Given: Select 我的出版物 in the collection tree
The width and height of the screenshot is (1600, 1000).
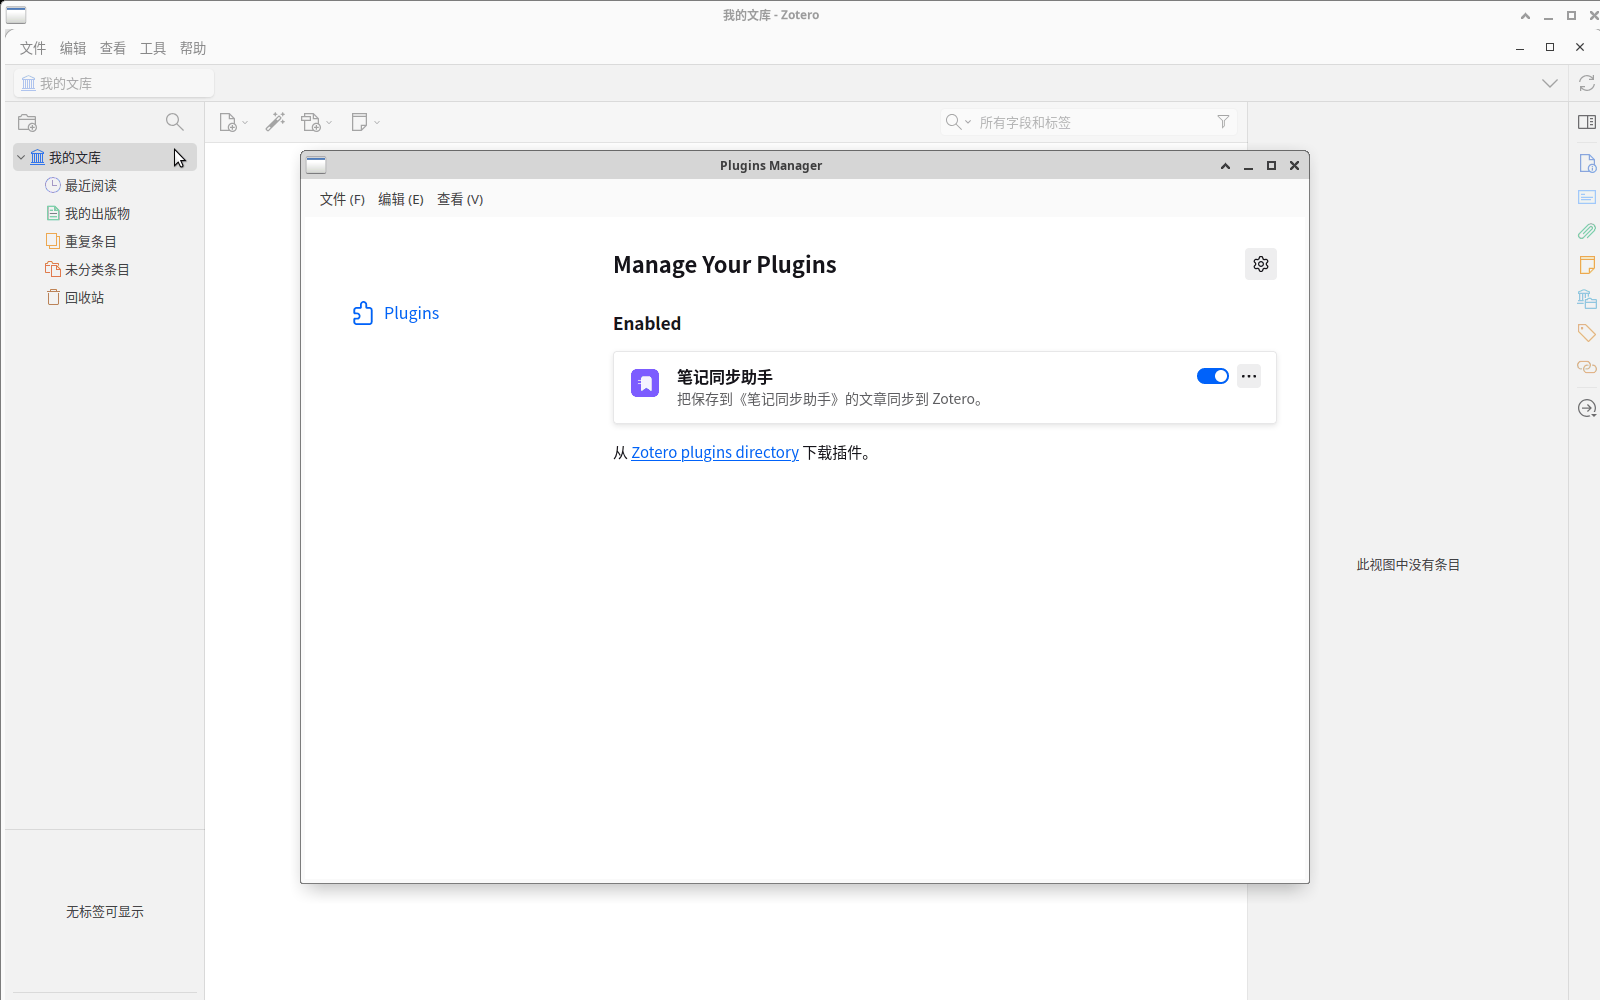Looking at the screenshot, I should point(97,213).
